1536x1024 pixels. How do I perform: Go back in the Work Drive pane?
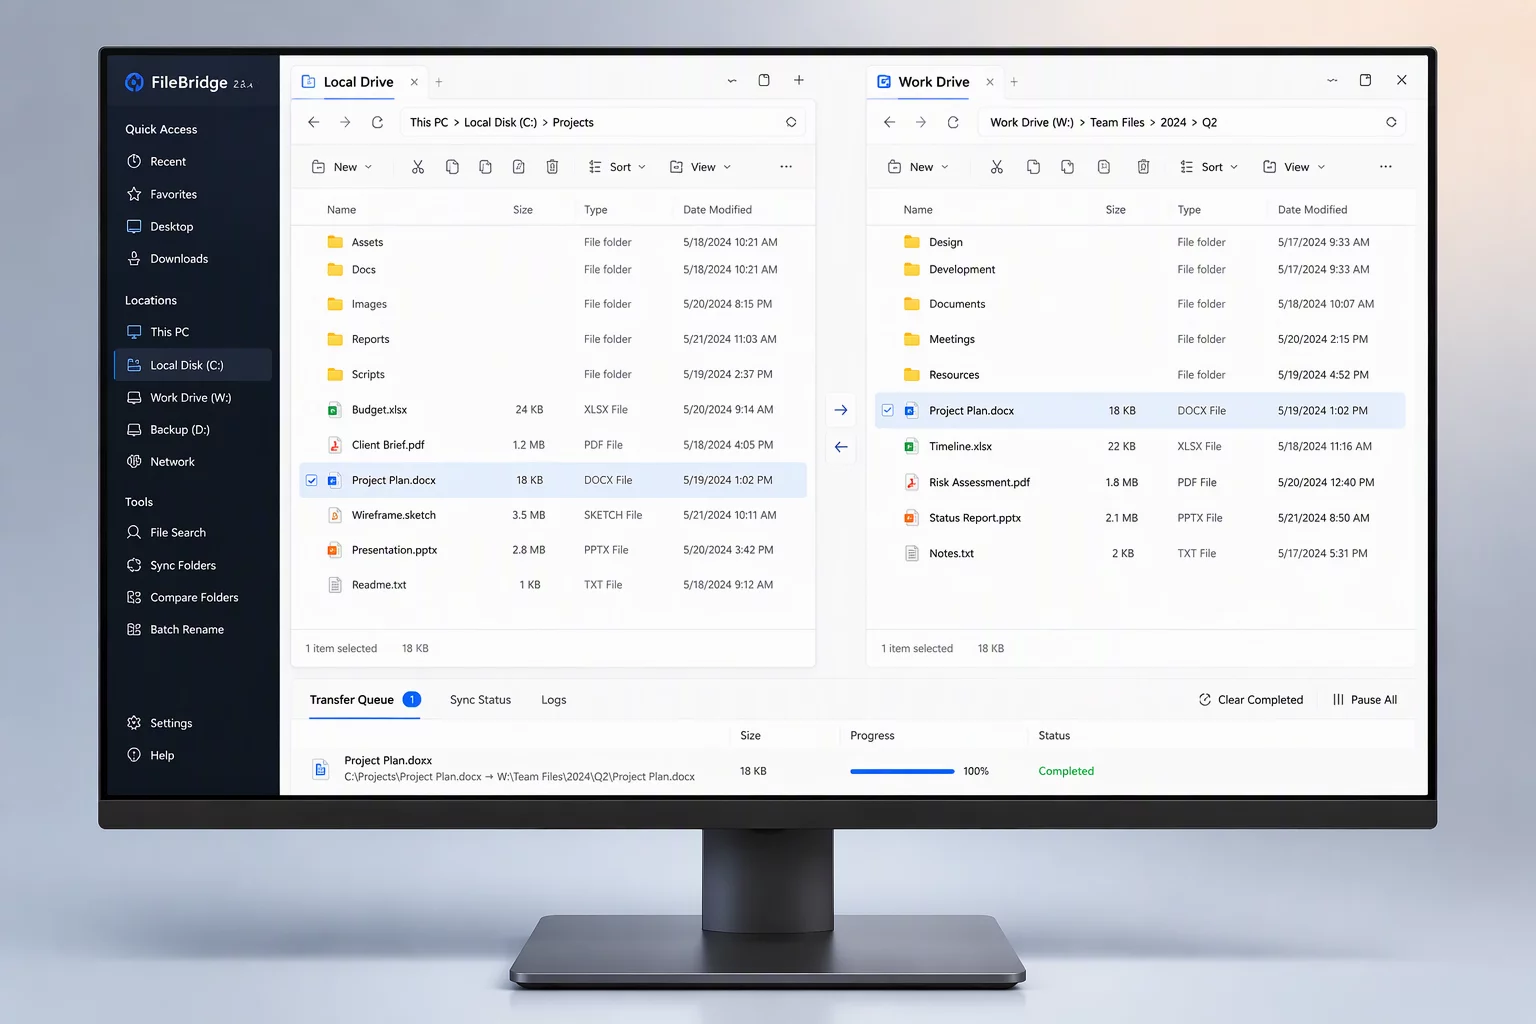click(890, 122)
